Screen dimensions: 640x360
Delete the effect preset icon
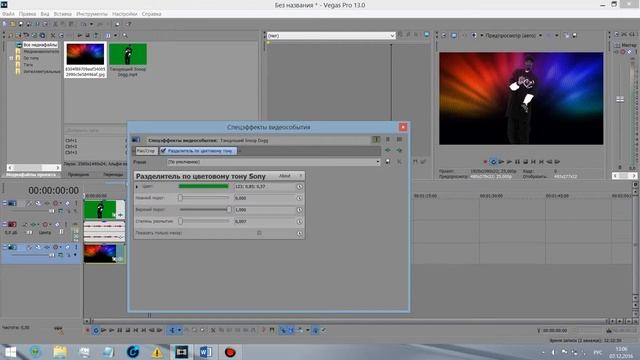pyautogui.click(x=399, y=162)
